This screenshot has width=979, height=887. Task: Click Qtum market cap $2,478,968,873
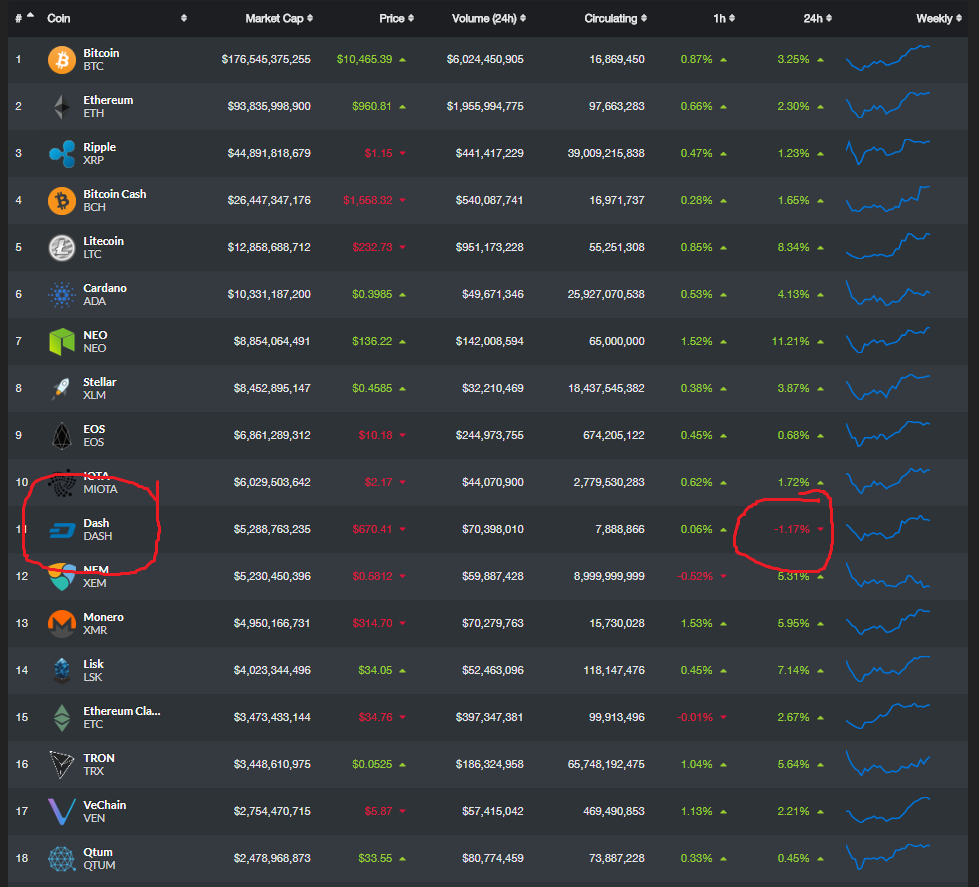pyautogui.click(x=272, y=858)
